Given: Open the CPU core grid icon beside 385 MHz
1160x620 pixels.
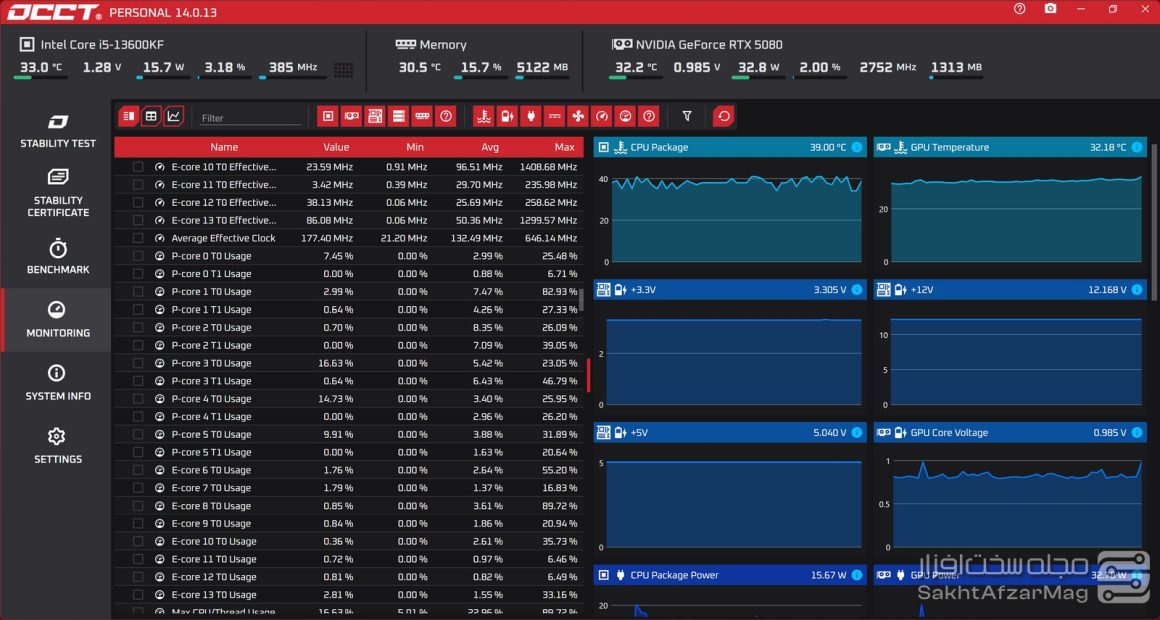Looking at the screenshot, I should [343, 70].
